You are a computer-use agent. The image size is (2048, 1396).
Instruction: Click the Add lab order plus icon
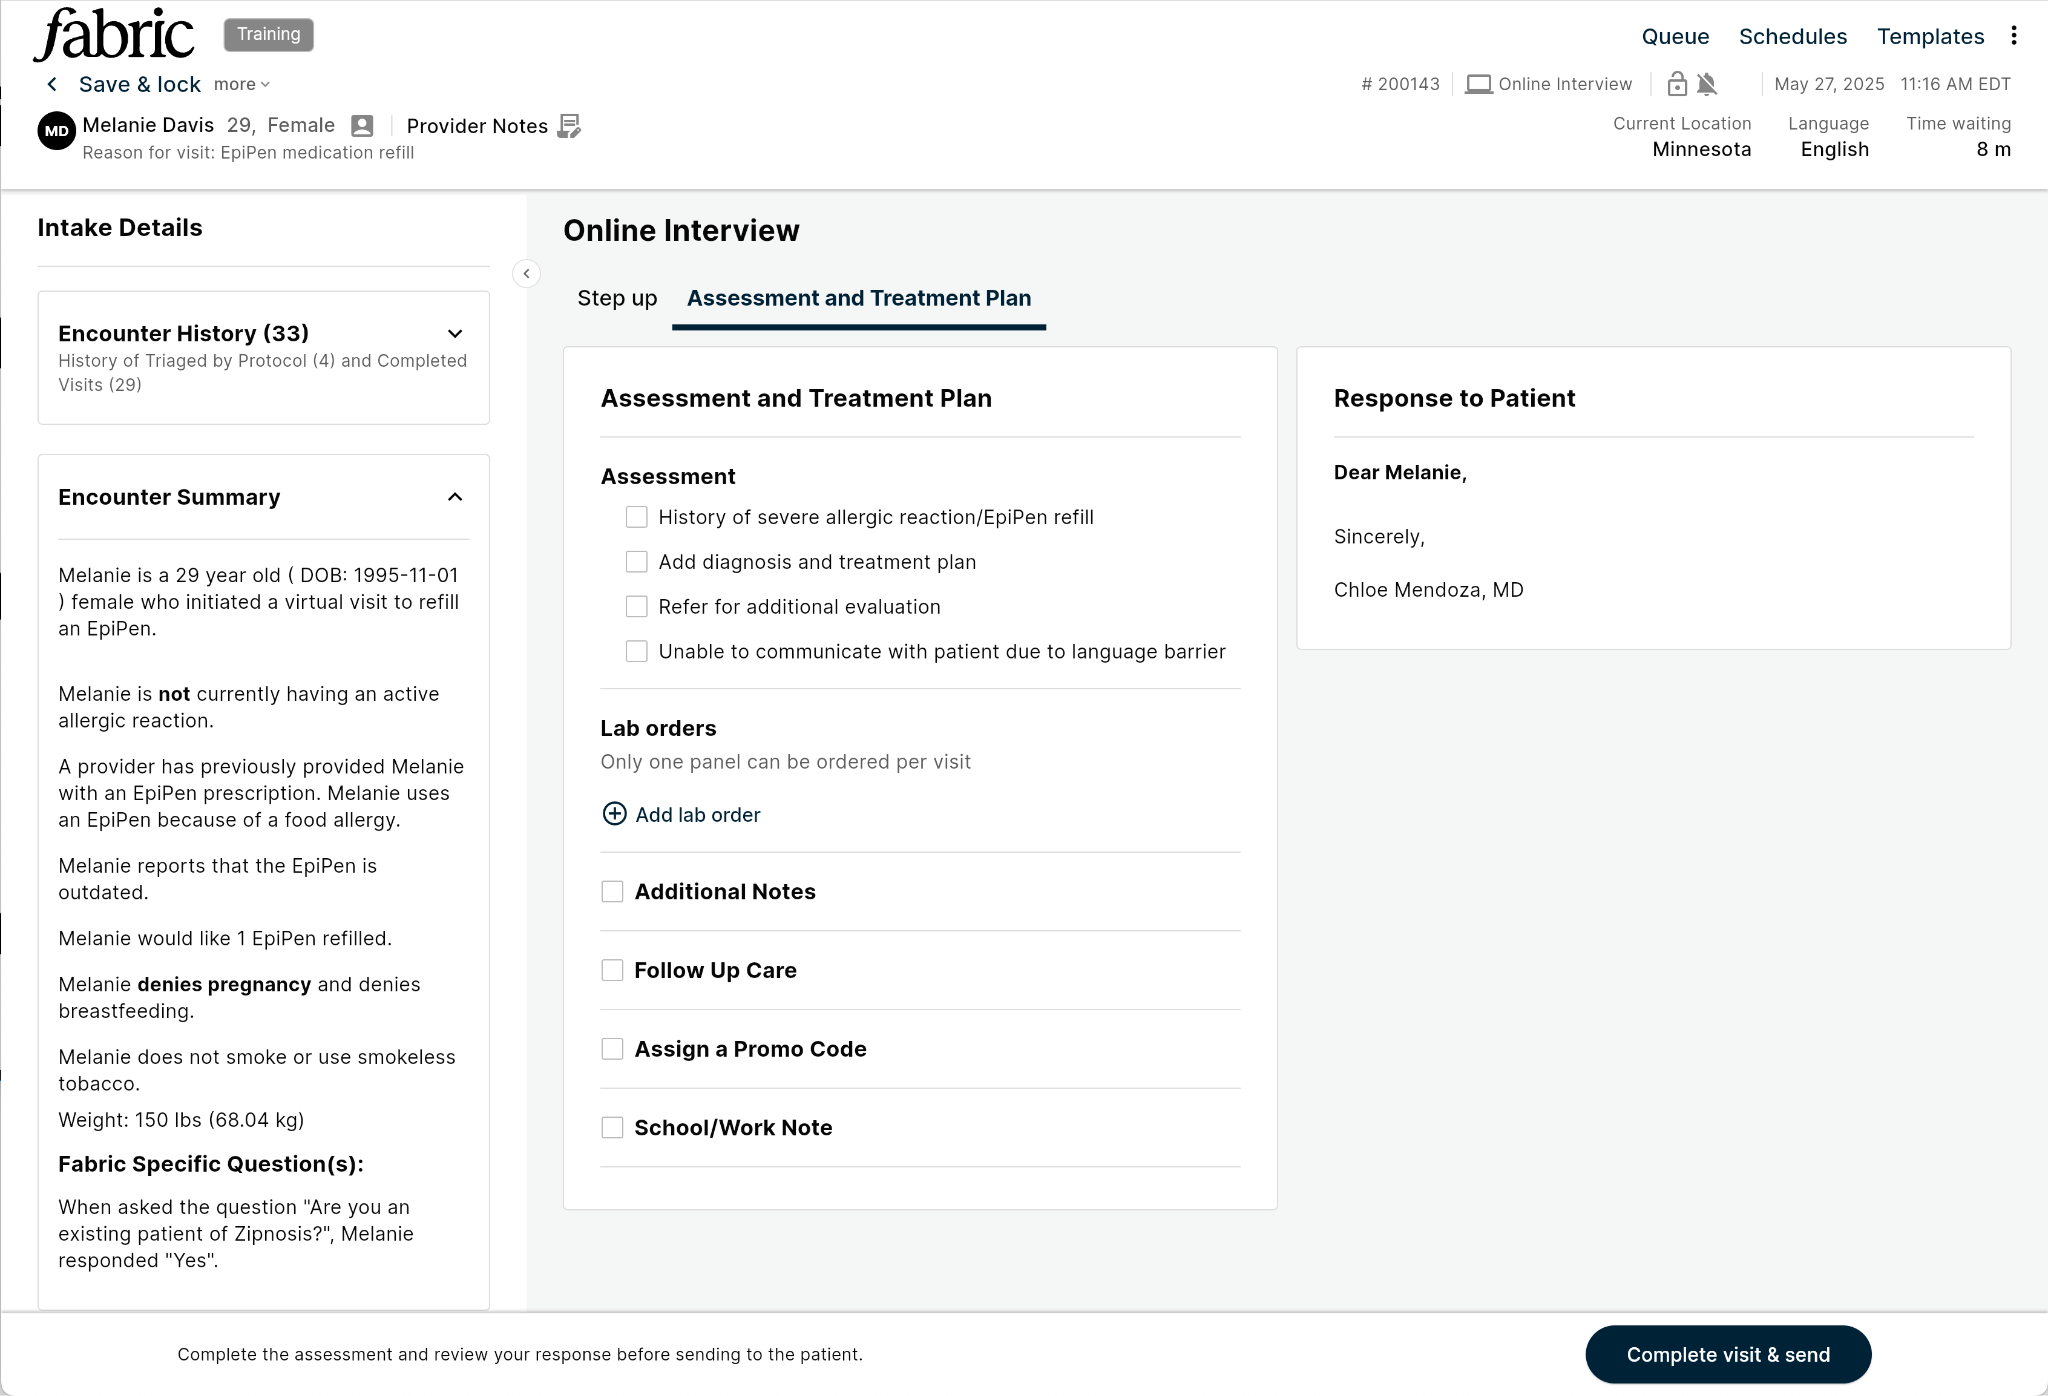coord(614,814)
